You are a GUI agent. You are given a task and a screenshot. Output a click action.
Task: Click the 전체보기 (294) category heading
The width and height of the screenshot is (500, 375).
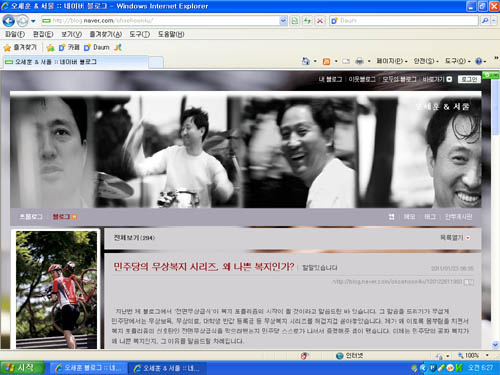point(134,238)
